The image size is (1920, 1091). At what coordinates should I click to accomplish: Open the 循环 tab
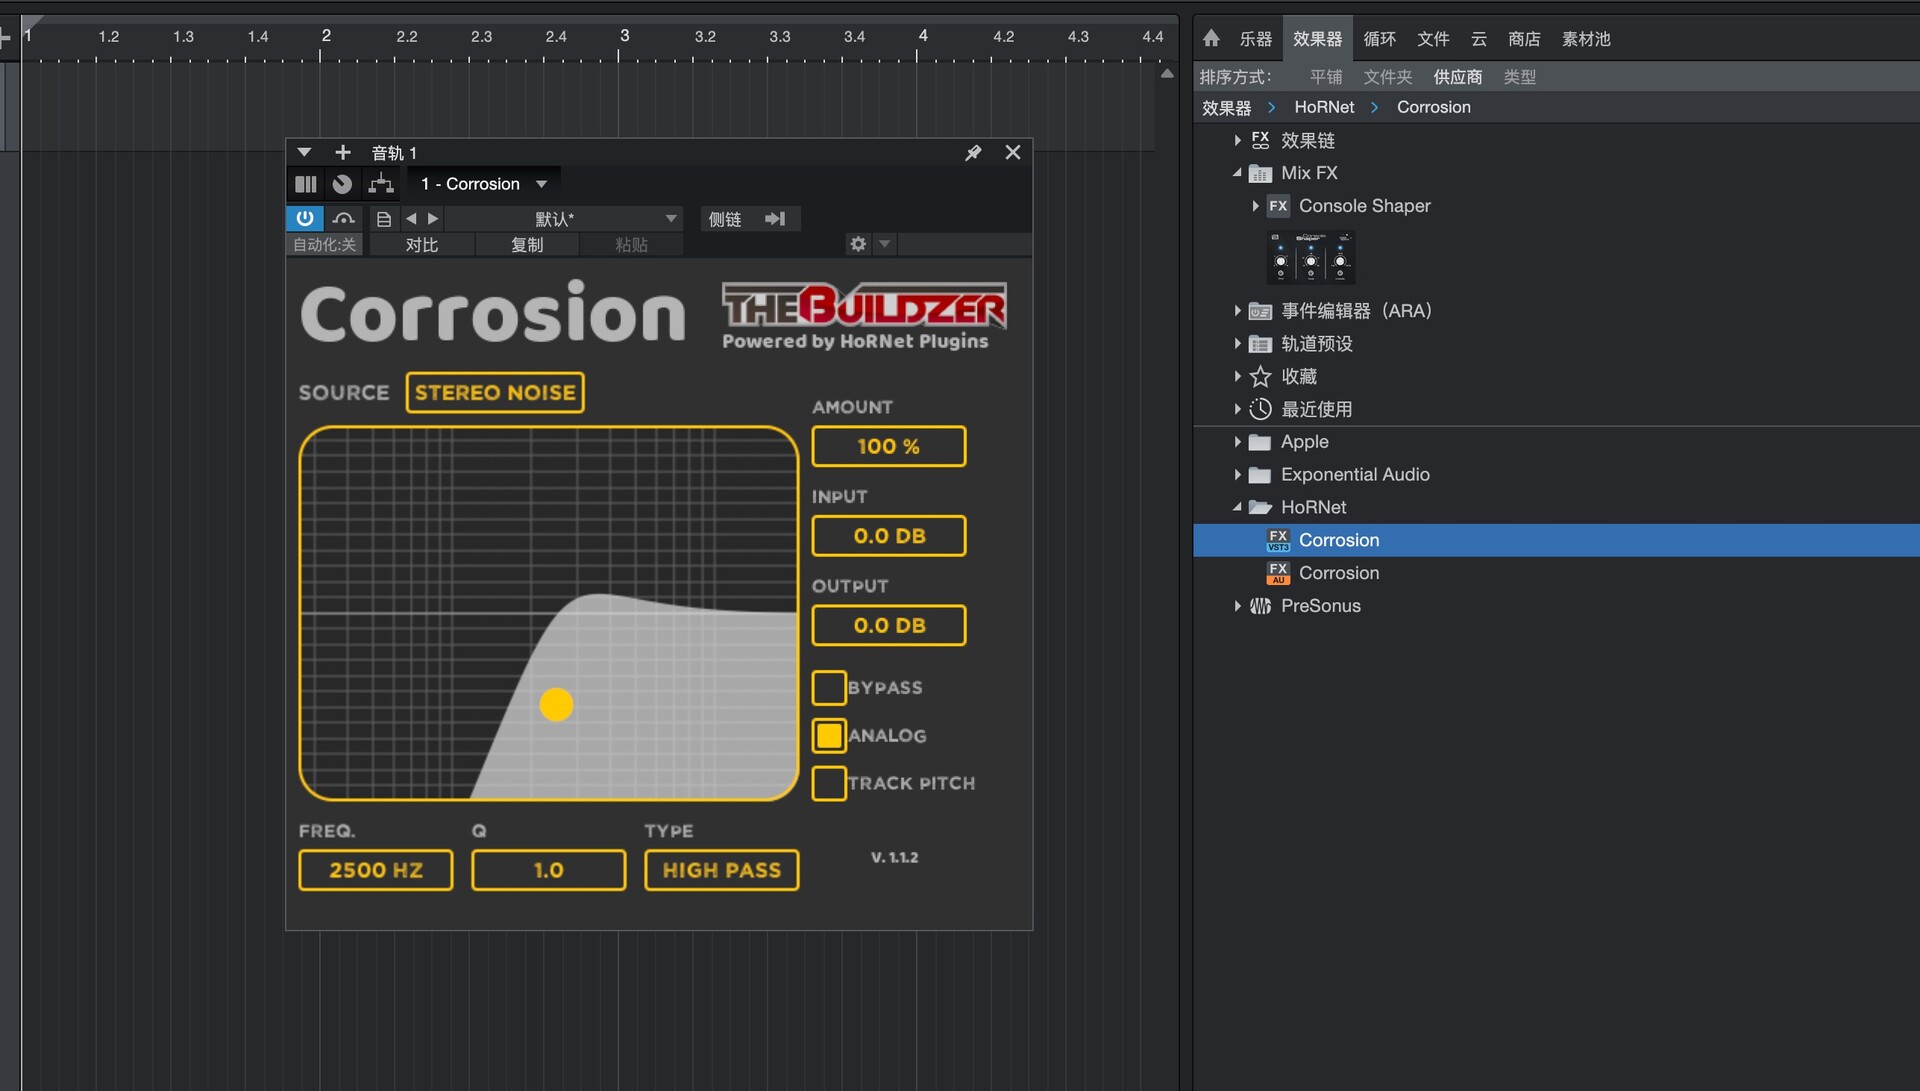pos(1379,39)
